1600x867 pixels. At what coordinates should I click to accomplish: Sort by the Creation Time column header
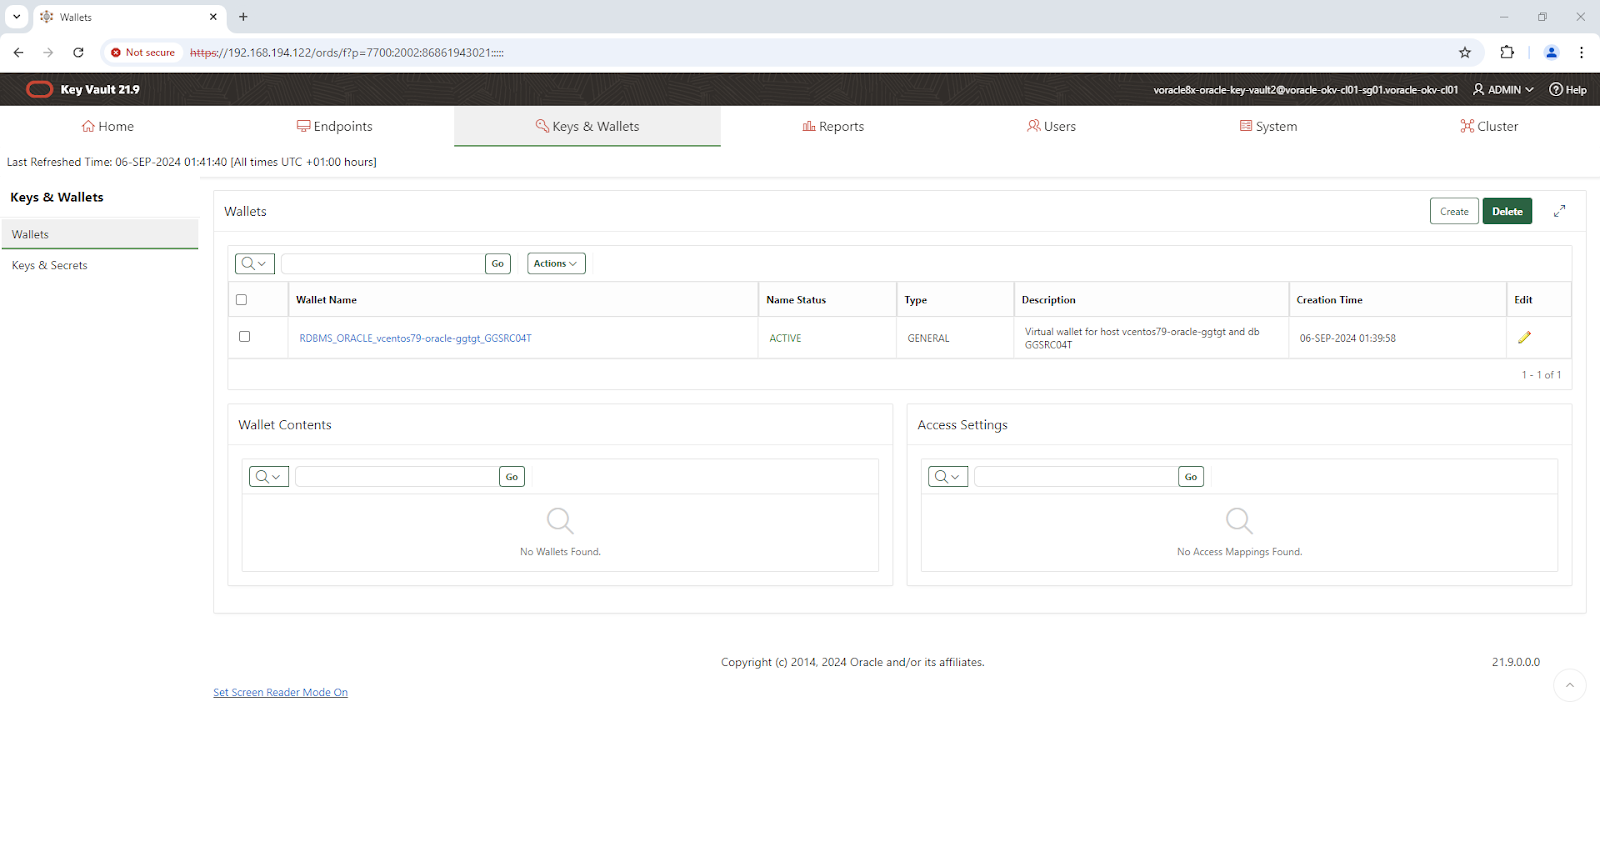pos(1329,300)
